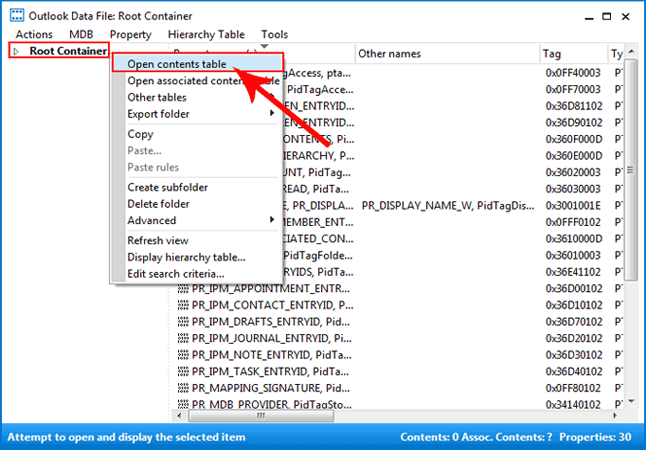Viewport: 646px width, 450px height.
Task: Click the PR_IPM_CONTACT_ENTRYID property icon
Action: pos(183,305)
